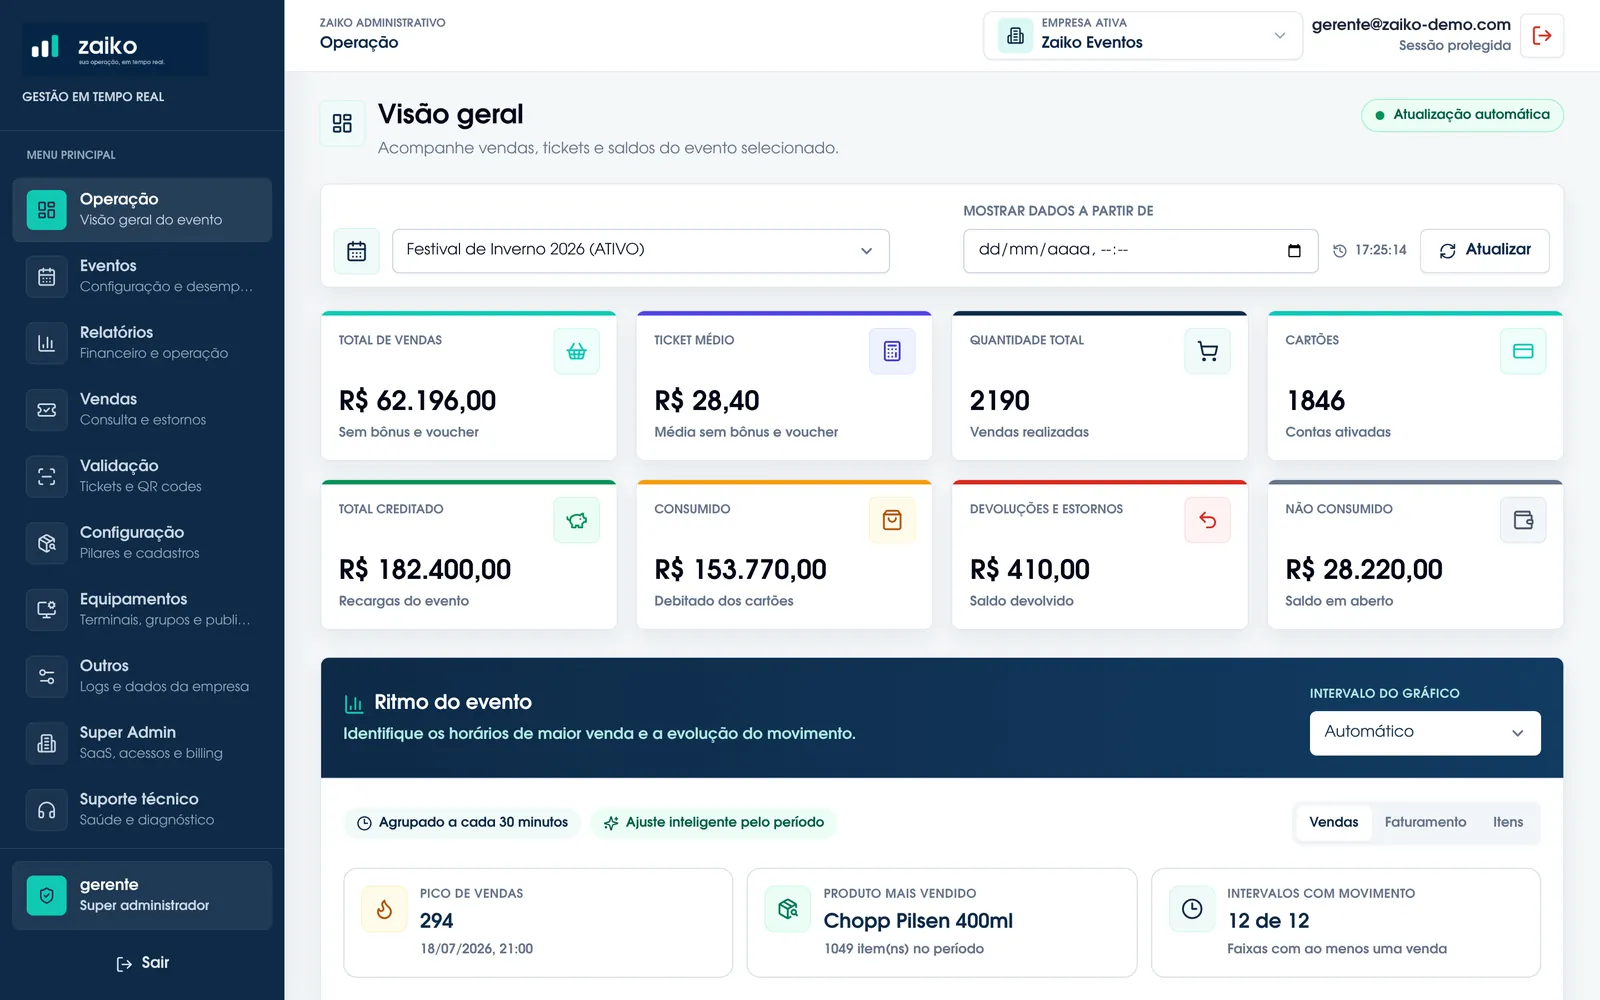This screenshot has width=1600, height=1000.
Task: Click the Ajuste inteligente pelo período chip
Action: [714, 823]
